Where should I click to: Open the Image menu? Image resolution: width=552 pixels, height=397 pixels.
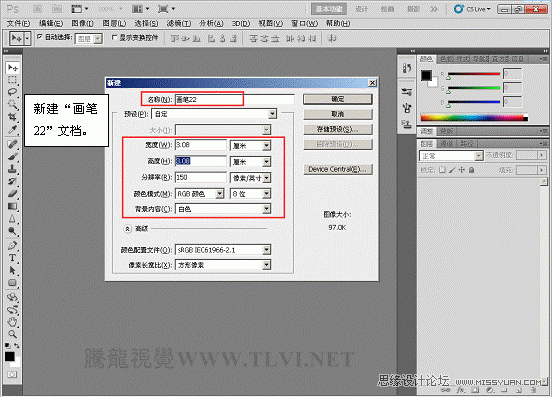coord(82,23)
